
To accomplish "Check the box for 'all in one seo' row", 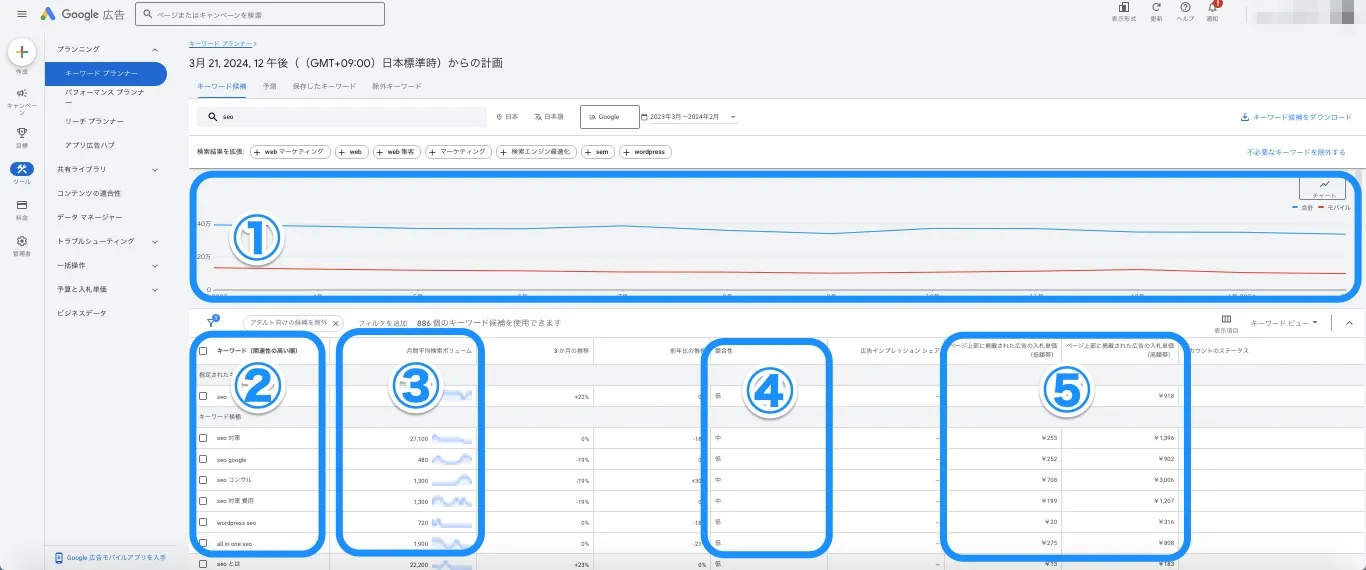I will (x=204, y=543).
